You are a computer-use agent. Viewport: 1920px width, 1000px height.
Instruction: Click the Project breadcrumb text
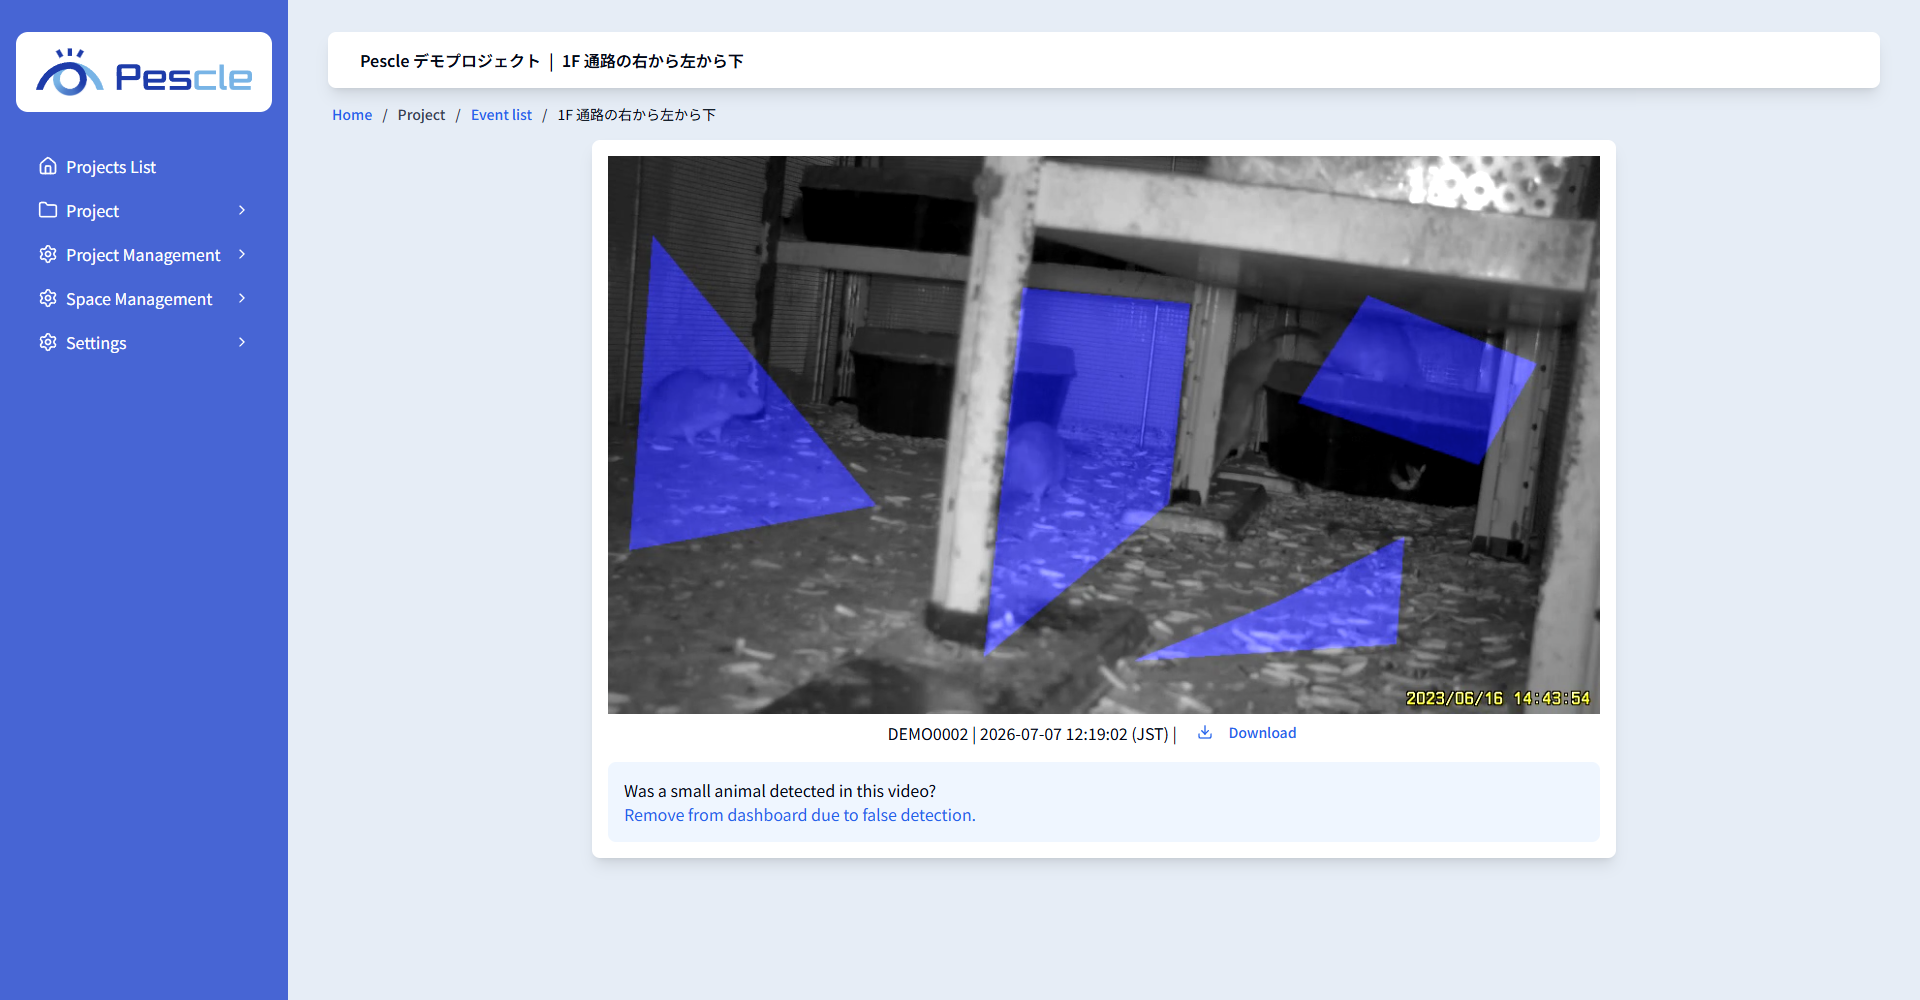tap(421, 115)
